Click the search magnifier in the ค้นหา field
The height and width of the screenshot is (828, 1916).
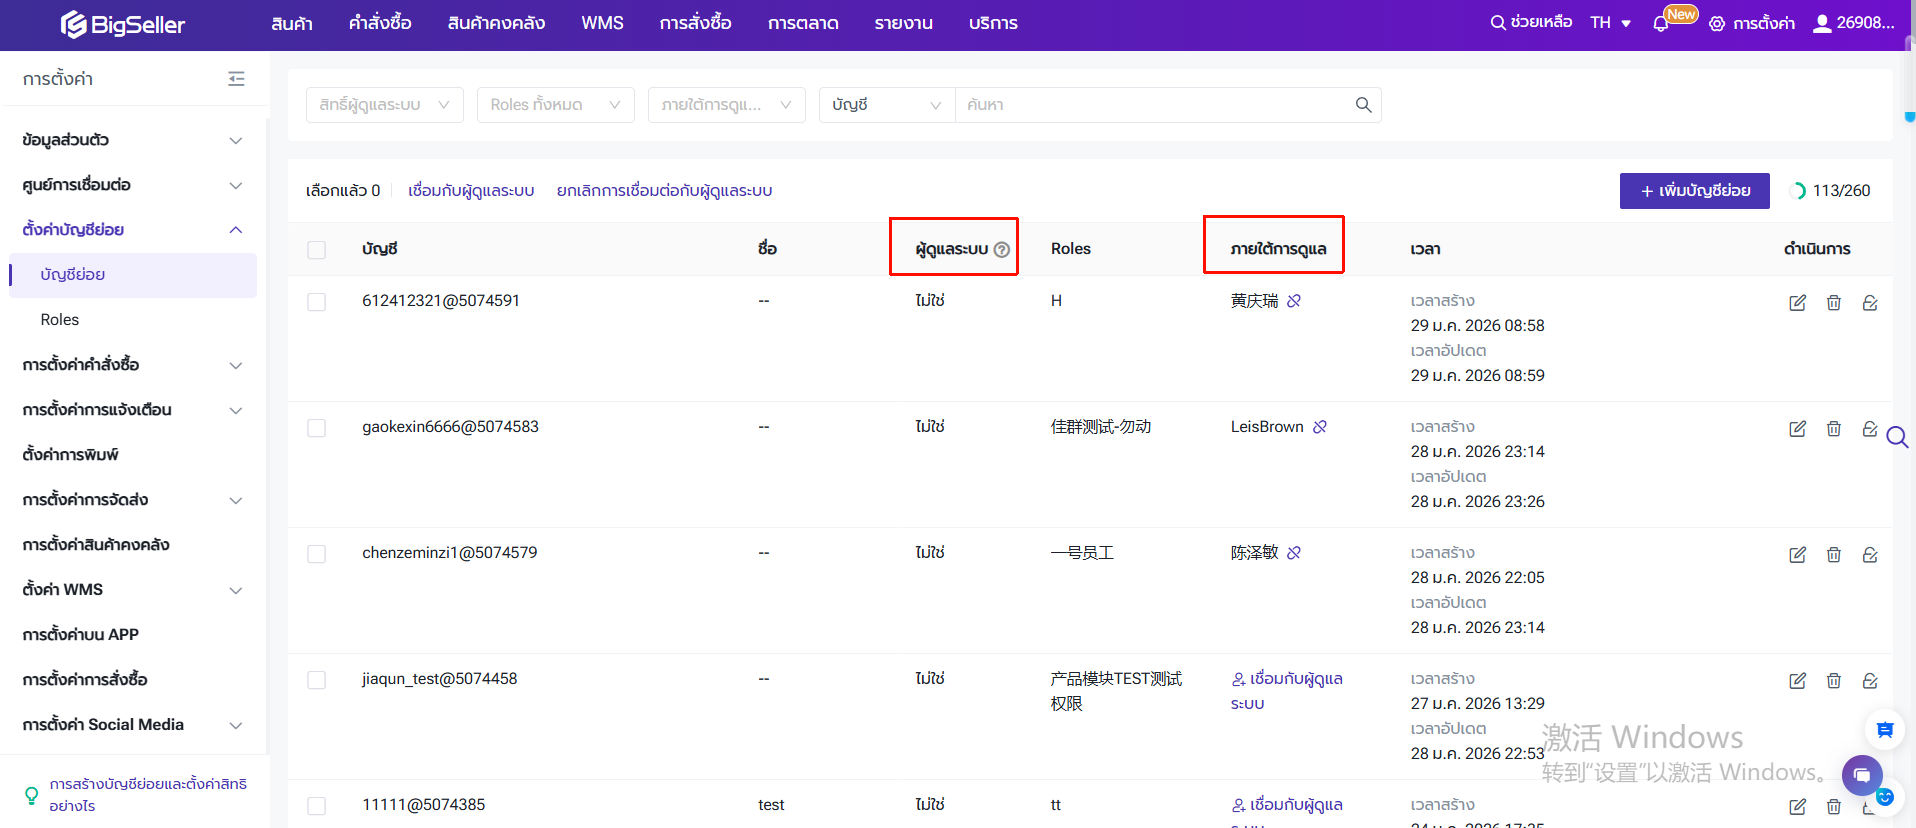point(1363,105)
